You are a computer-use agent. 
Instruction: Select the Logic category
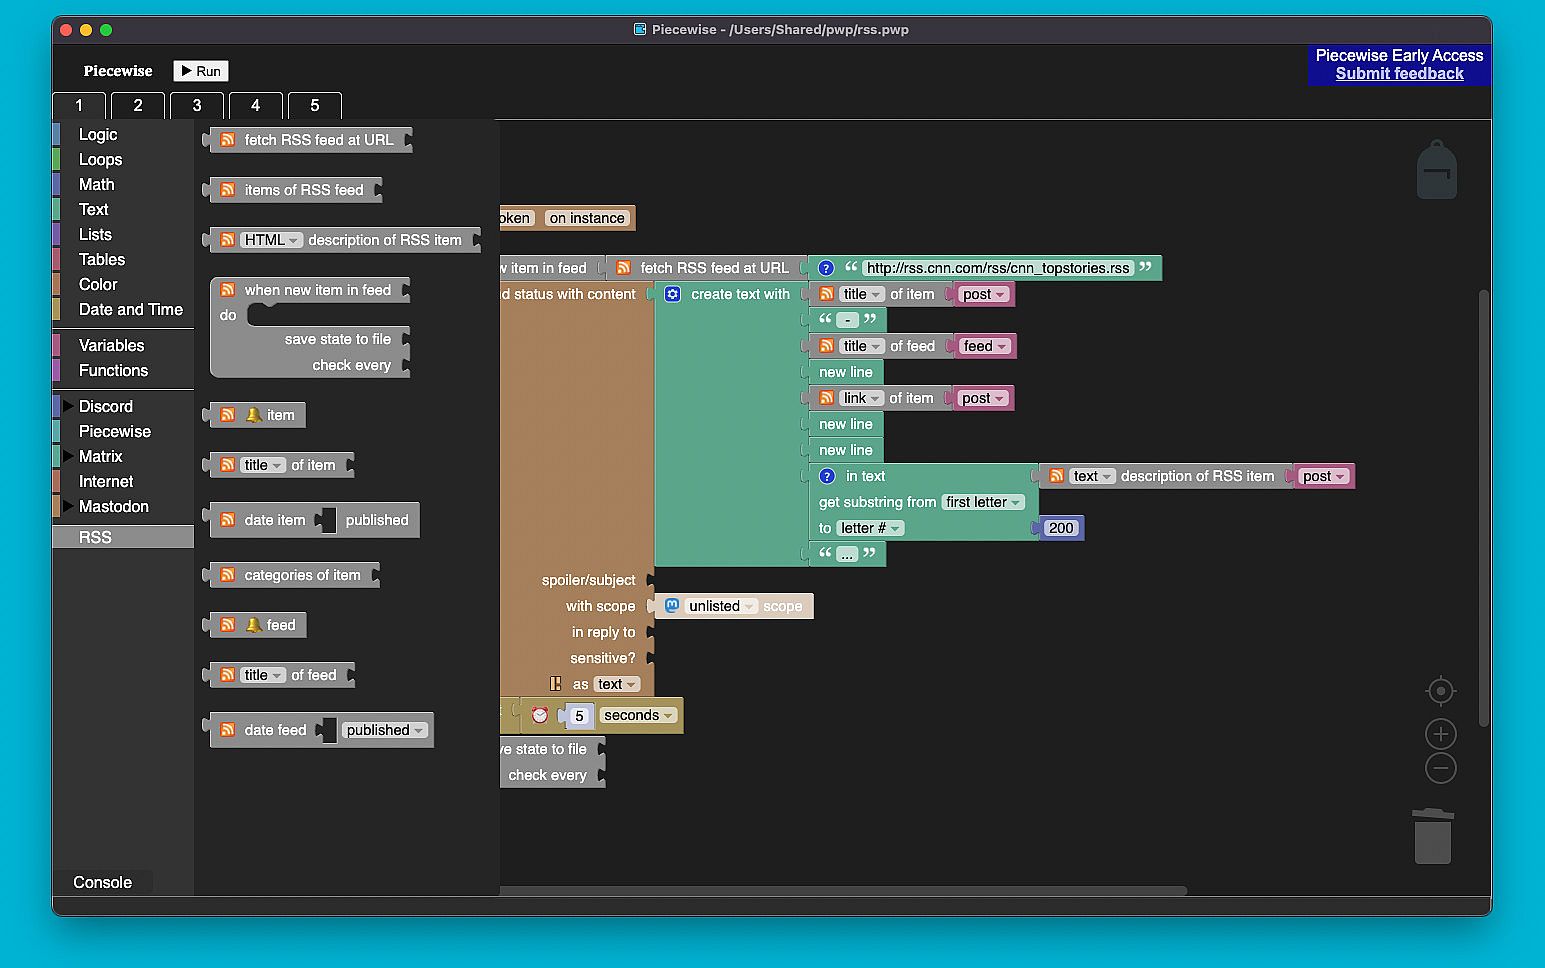(98, 134)
